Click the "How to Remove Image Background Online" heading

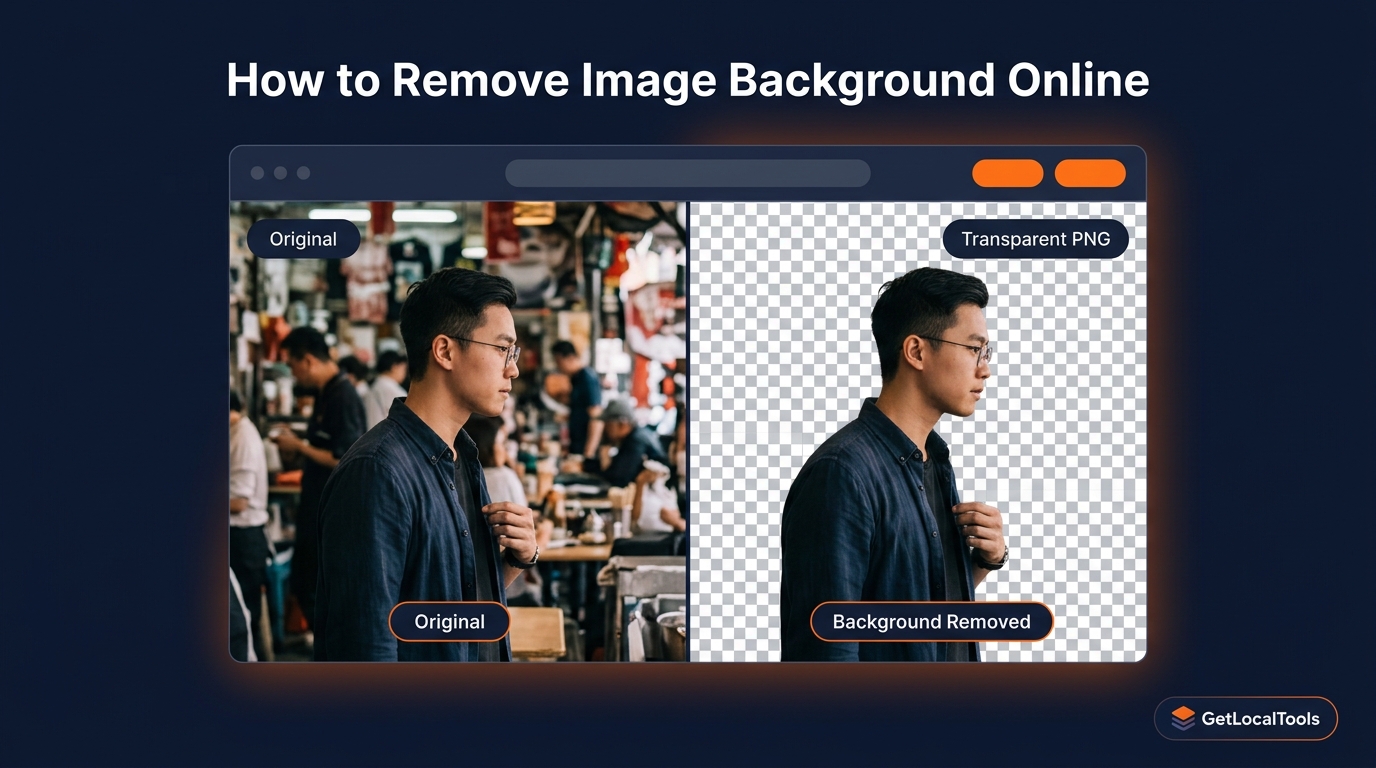pyautogui.click(x=688, y=80)
